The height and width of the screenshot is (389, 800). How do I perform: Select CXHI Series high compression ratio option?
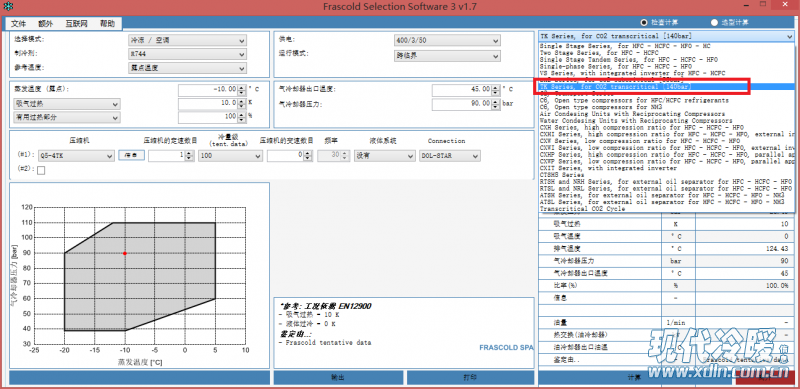coord(666,134)
